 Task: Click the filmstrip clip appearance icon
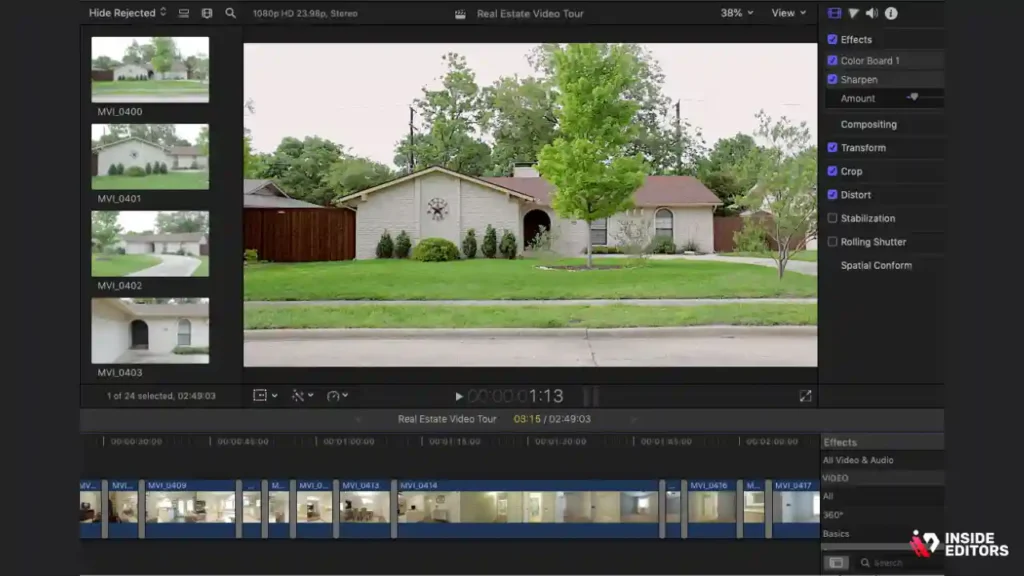[x=207, y=13]
